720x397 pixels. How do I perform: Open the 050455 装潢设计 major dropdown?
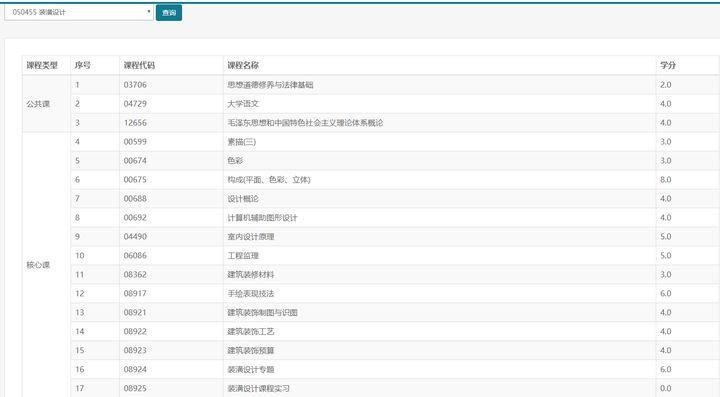tap(79, 12)
